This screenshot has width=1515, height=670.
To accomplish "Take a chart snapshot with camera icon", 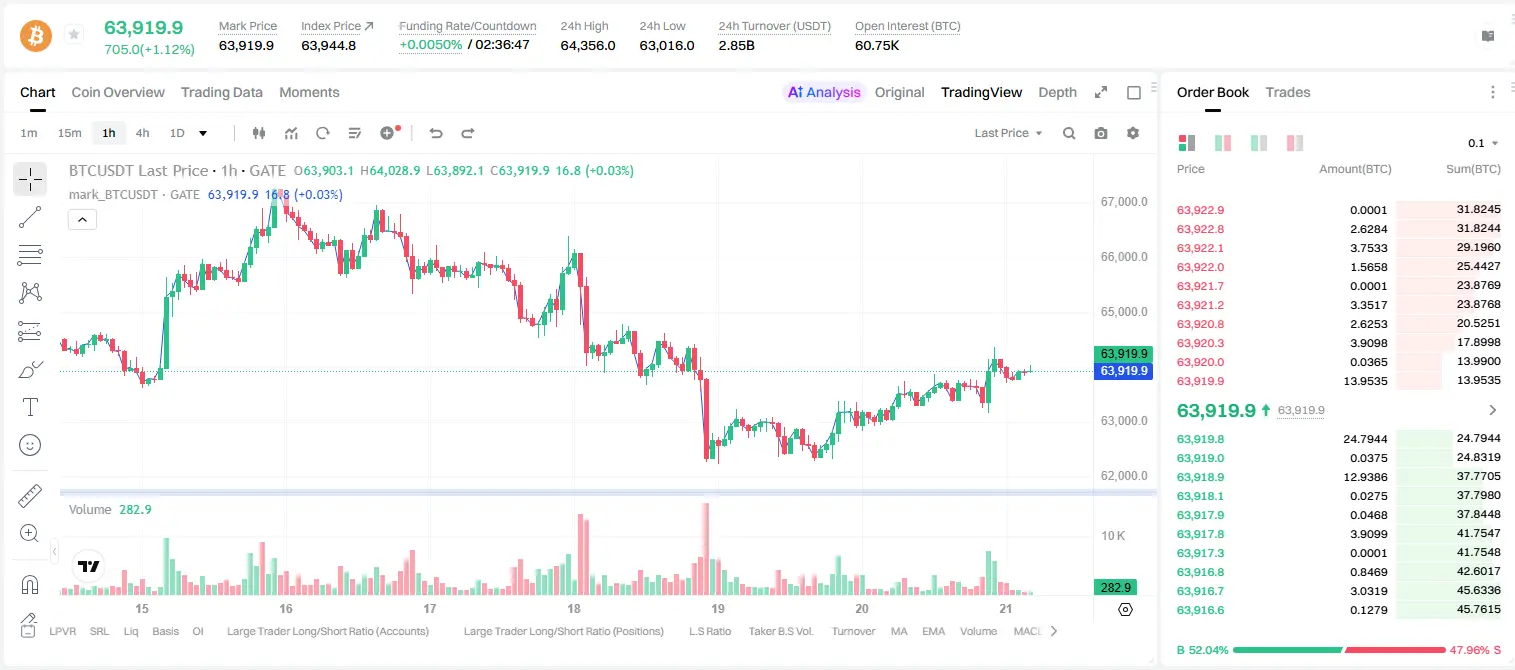I will [1101, 133].
